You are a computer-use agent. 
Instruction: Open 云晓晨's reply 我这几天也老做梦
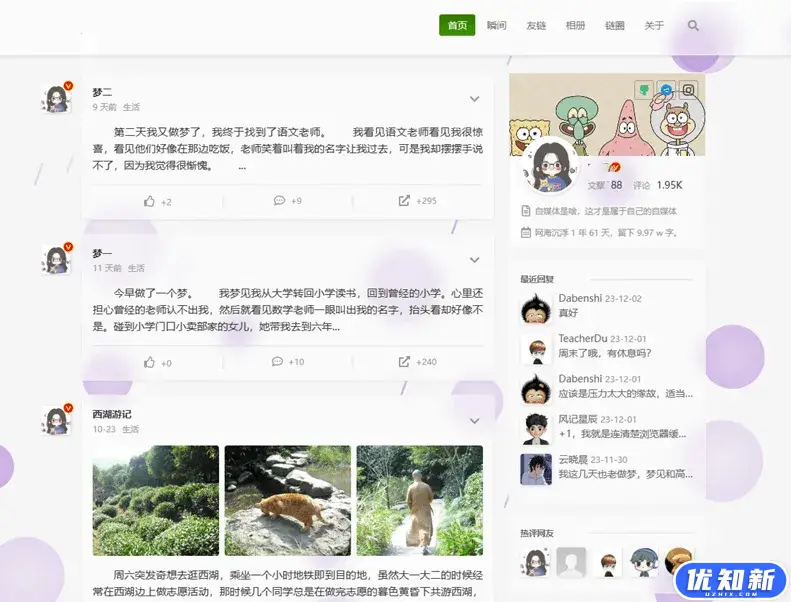626,474
